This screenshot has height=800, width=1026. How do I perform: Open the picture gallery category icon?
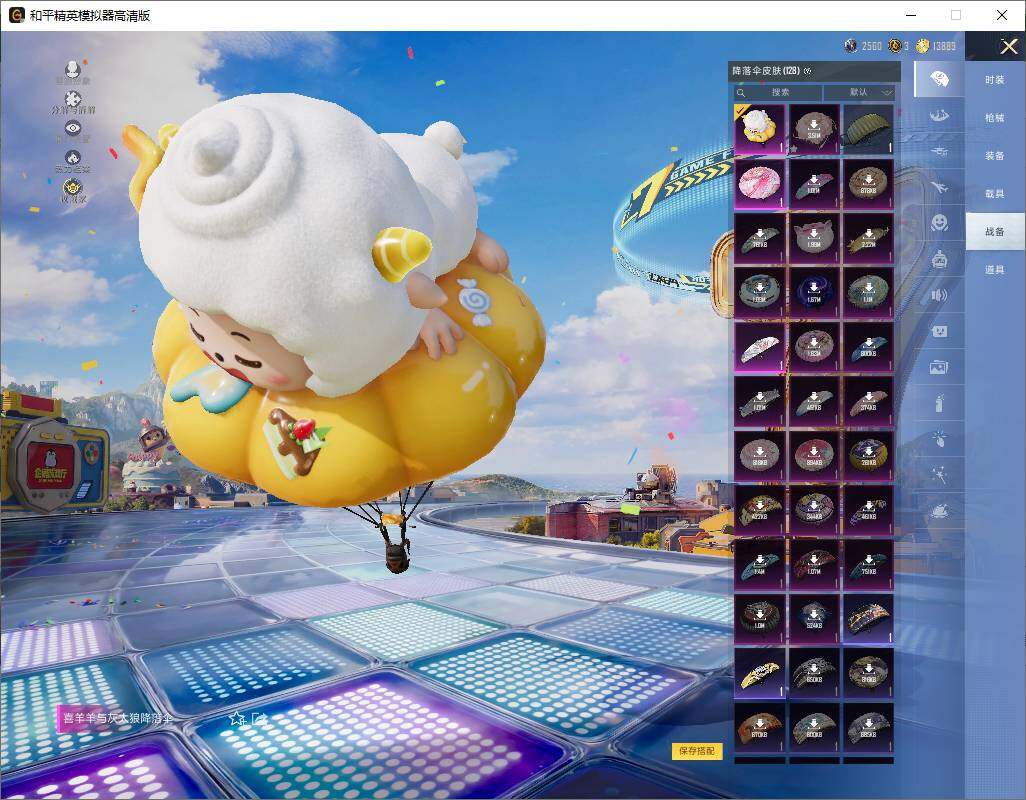(939, 368)
